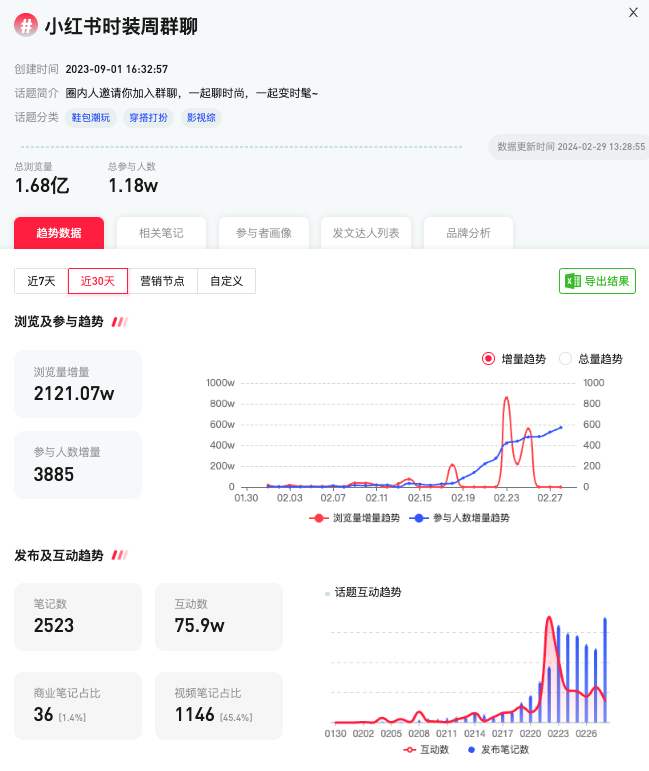This screenshot has height=771, width=649.
Task: Click the 视频笔记占比 1146 card
Action: (x=219, y=706)
